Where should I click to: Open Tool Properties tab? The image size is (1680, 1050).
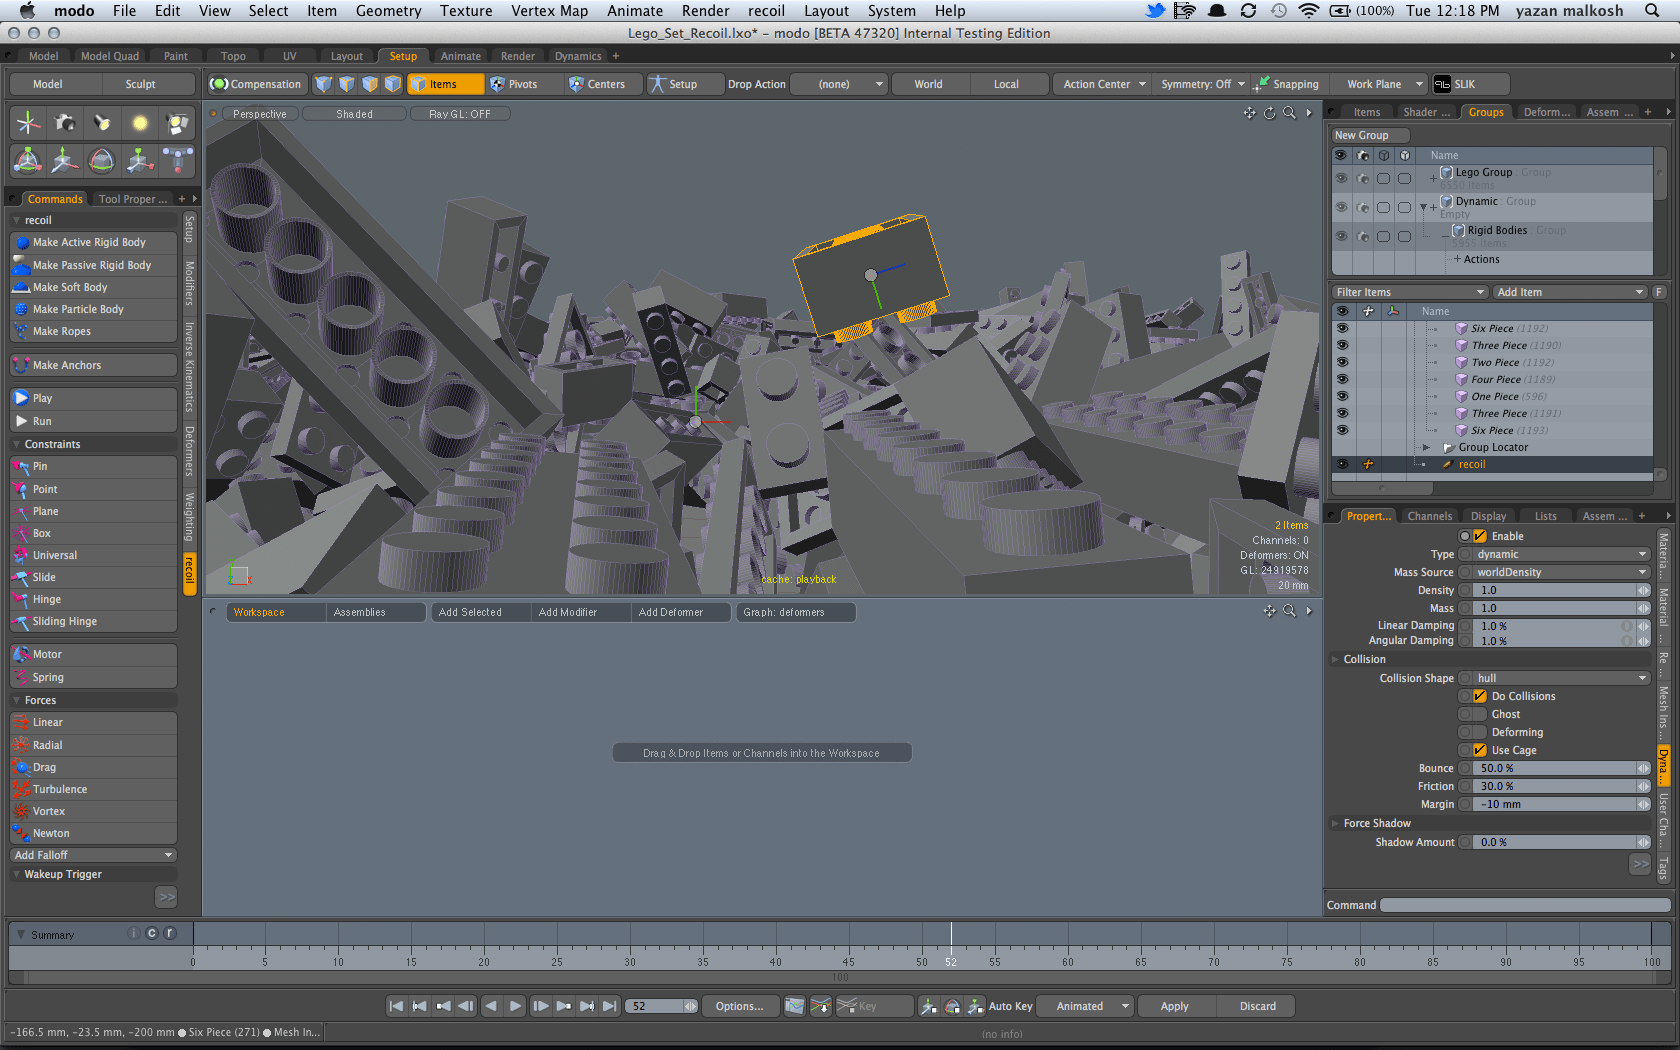coord(133,199)
